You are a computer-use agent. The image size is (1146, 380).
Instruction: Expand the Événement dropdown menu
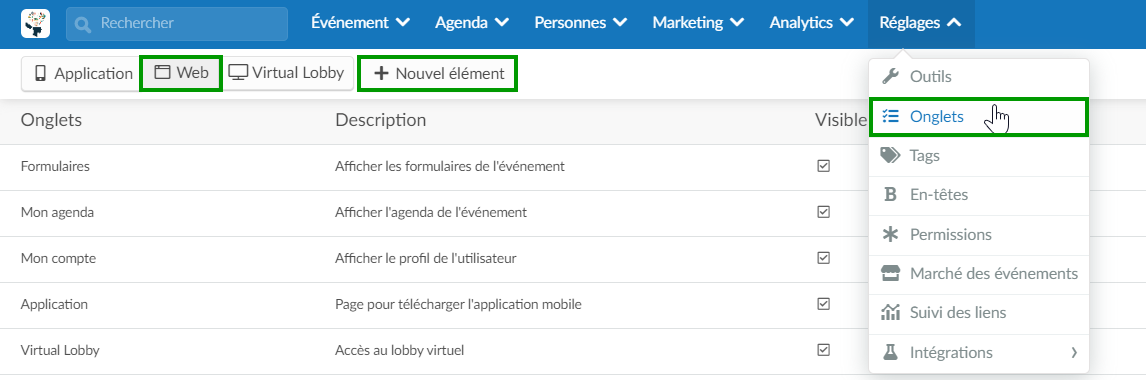coord(360,23)
